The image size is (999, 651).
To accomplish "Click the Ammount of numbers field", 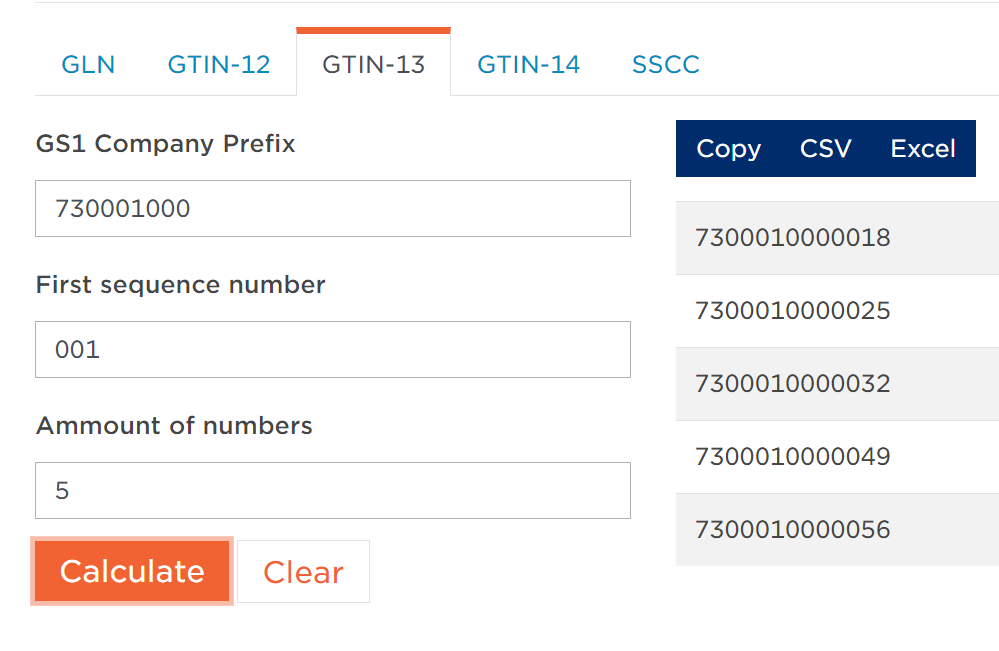I will pyautogui.click(x=333, y=490).
